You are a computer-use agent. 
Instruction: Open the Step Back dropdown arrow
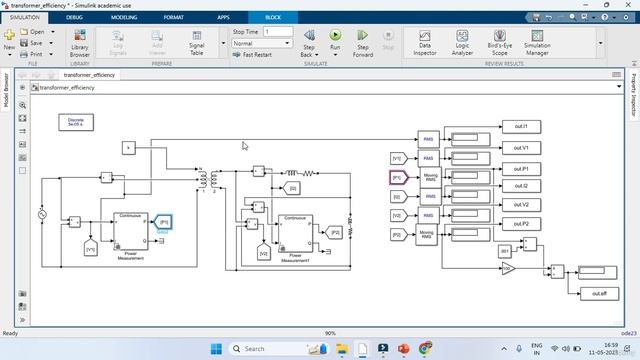tap(317, 55)
